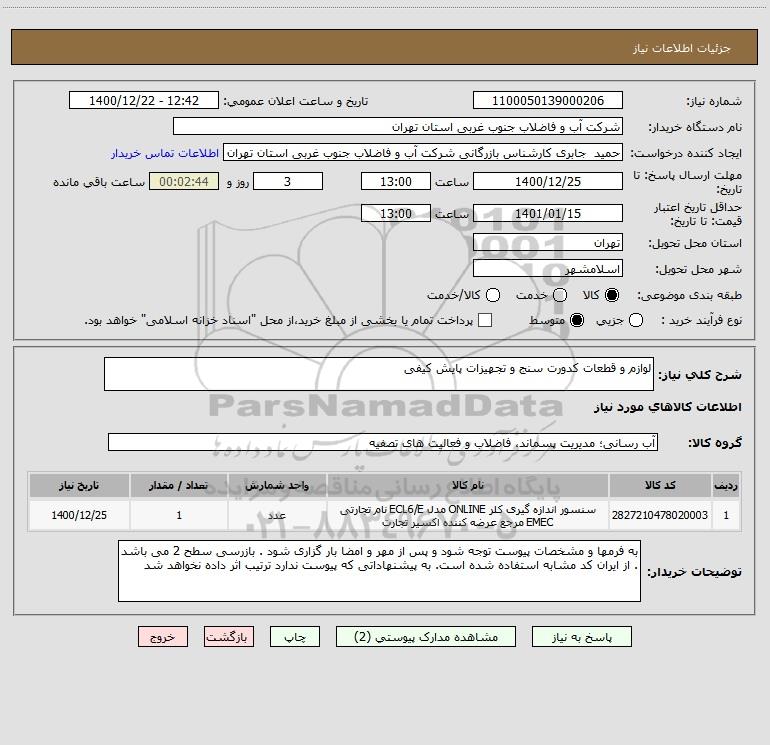The width and height of the screenshot is (770, 745).
Task: Click the ردیف column header
Action: [x=726, y=486]
